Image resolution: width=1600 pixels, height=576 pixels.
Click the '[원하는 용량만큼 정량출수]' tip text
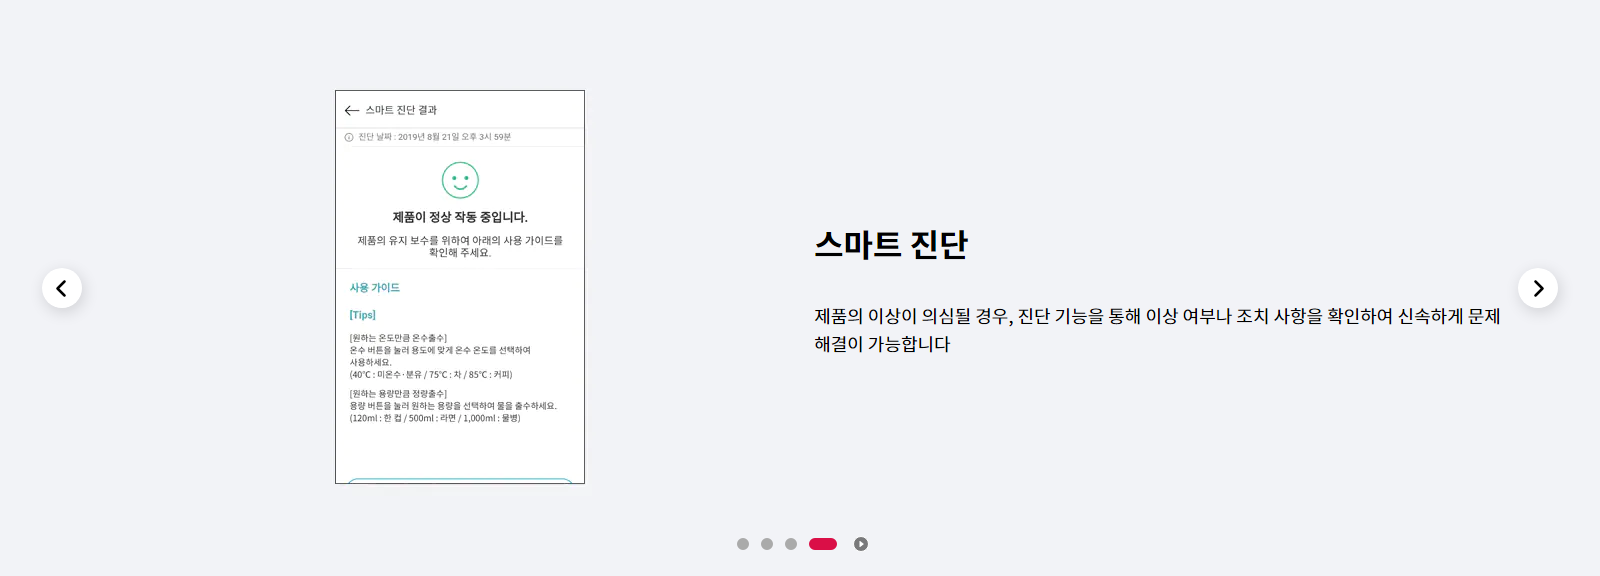(x=398, y=394)
